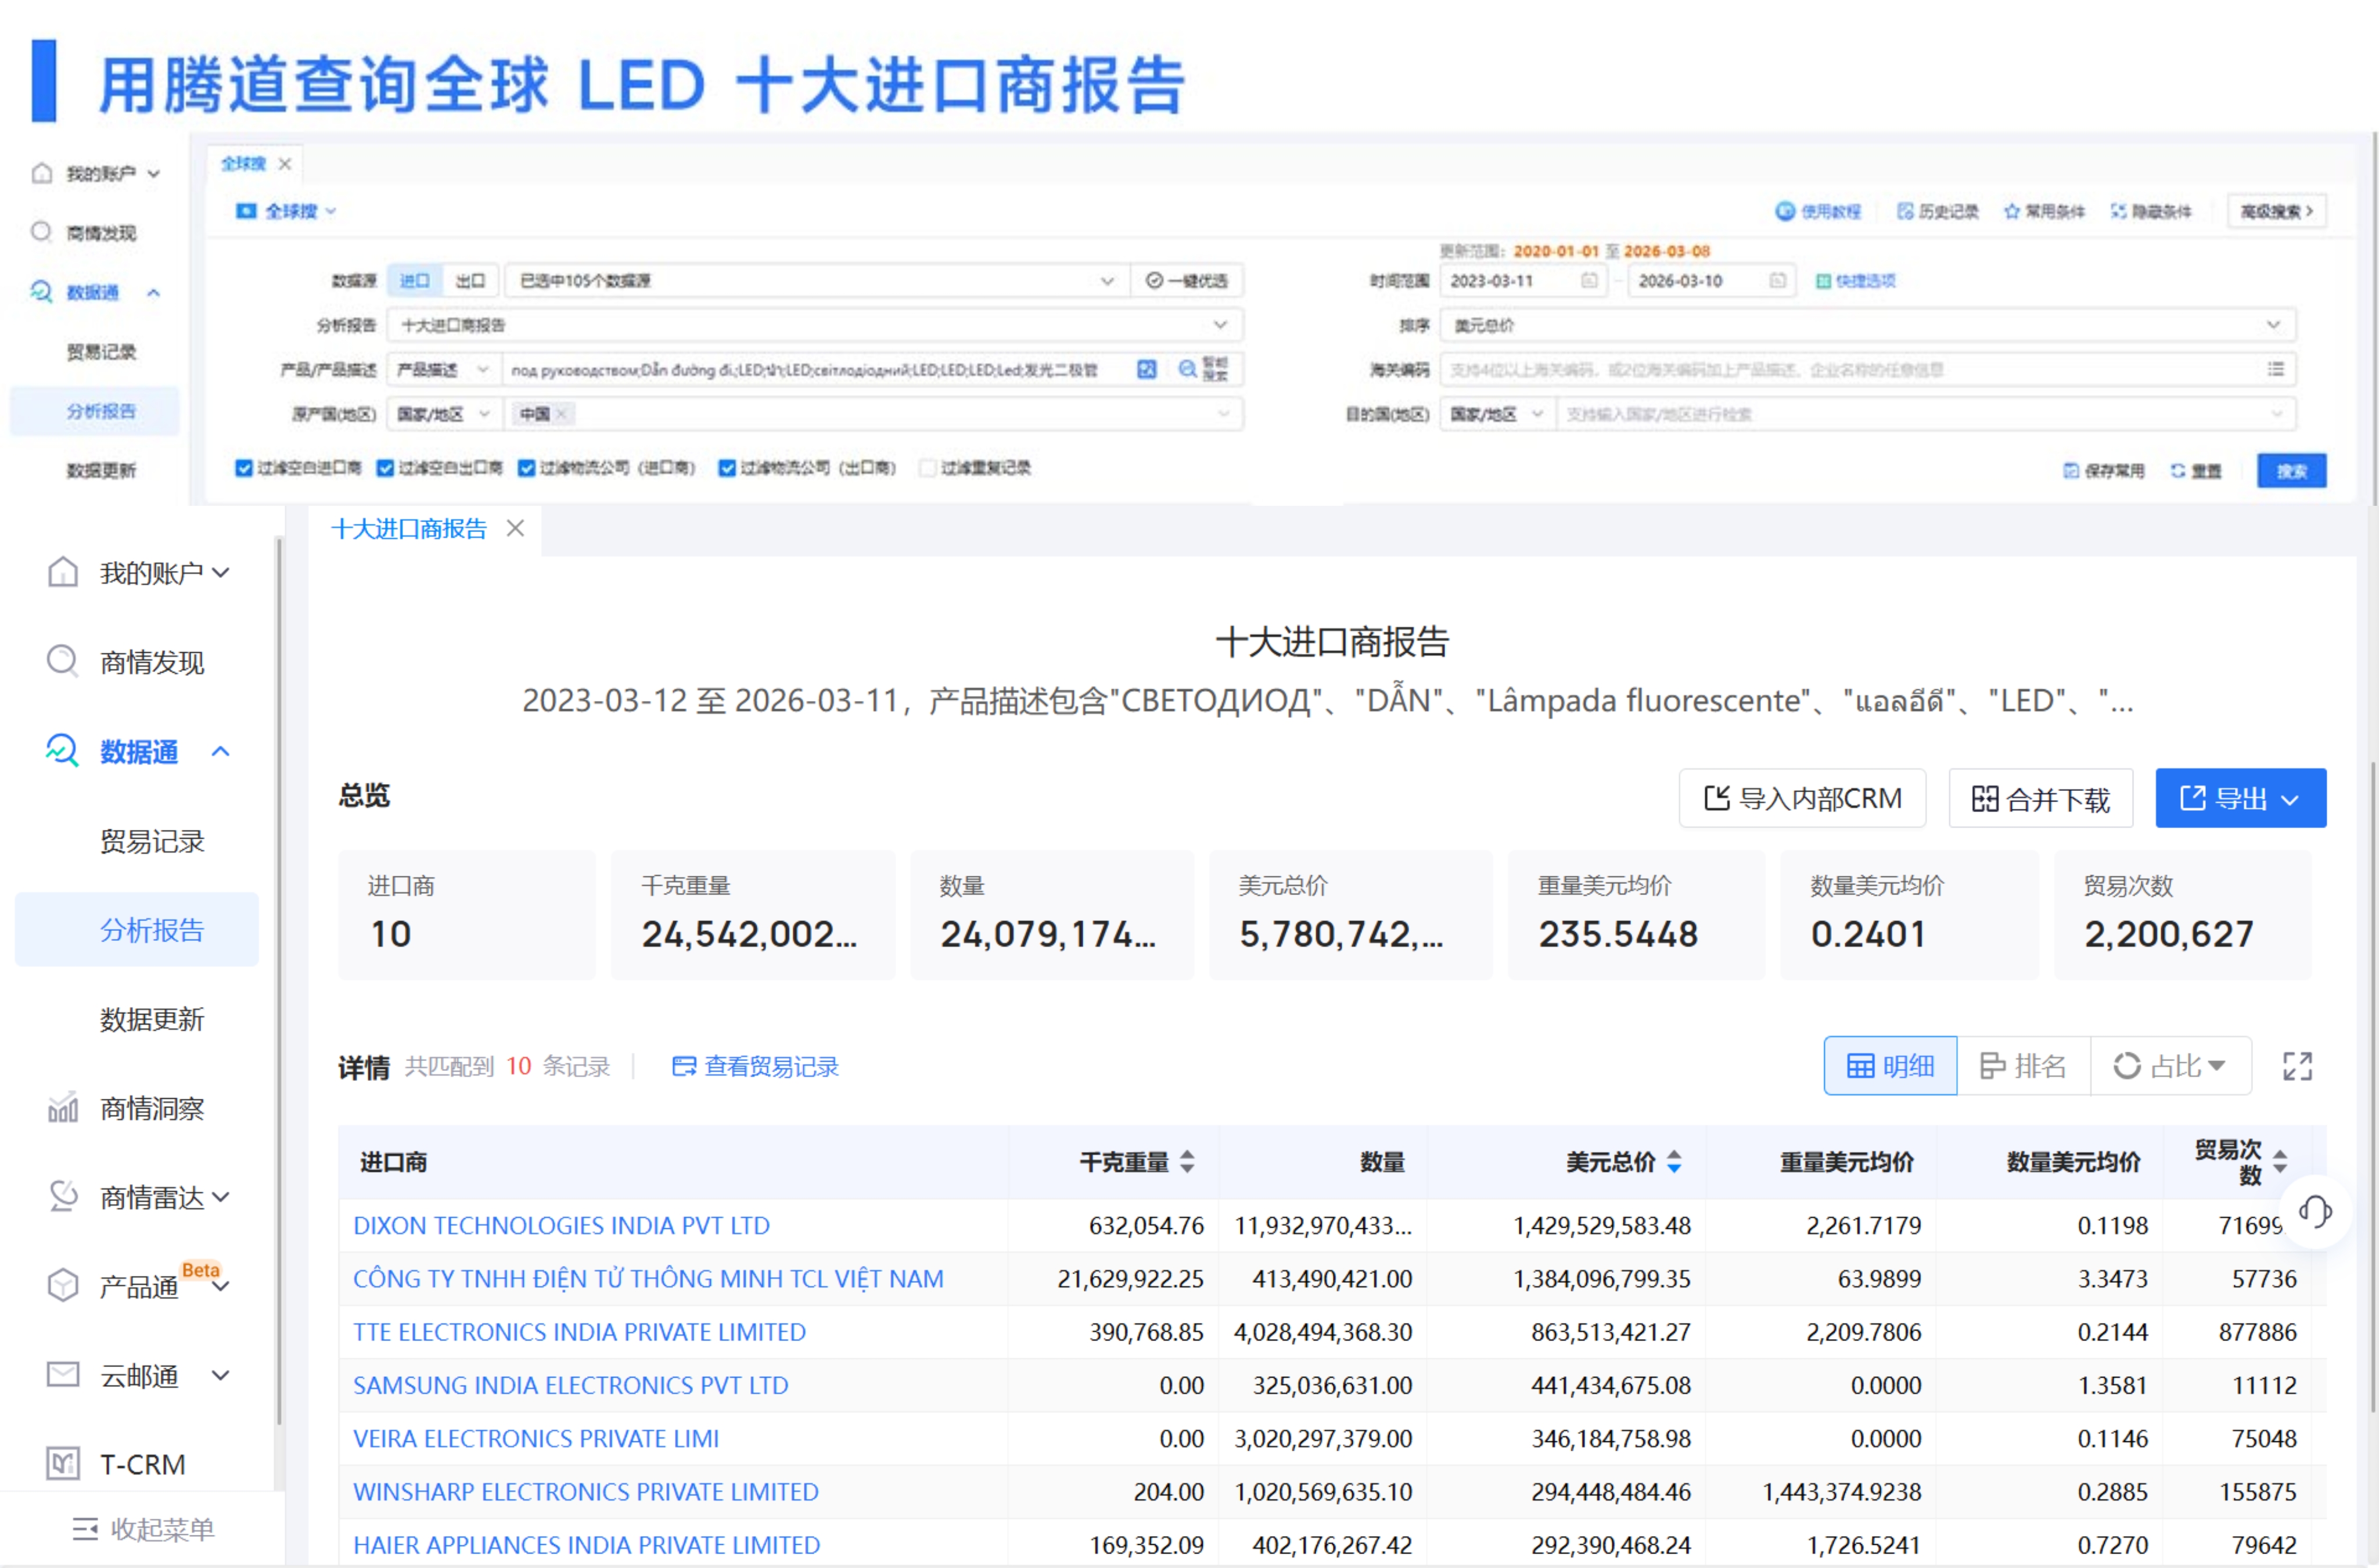2379x1568 pixels.
Task: Collapse the 数据通 sidebar section
Action: click(220, 751)
